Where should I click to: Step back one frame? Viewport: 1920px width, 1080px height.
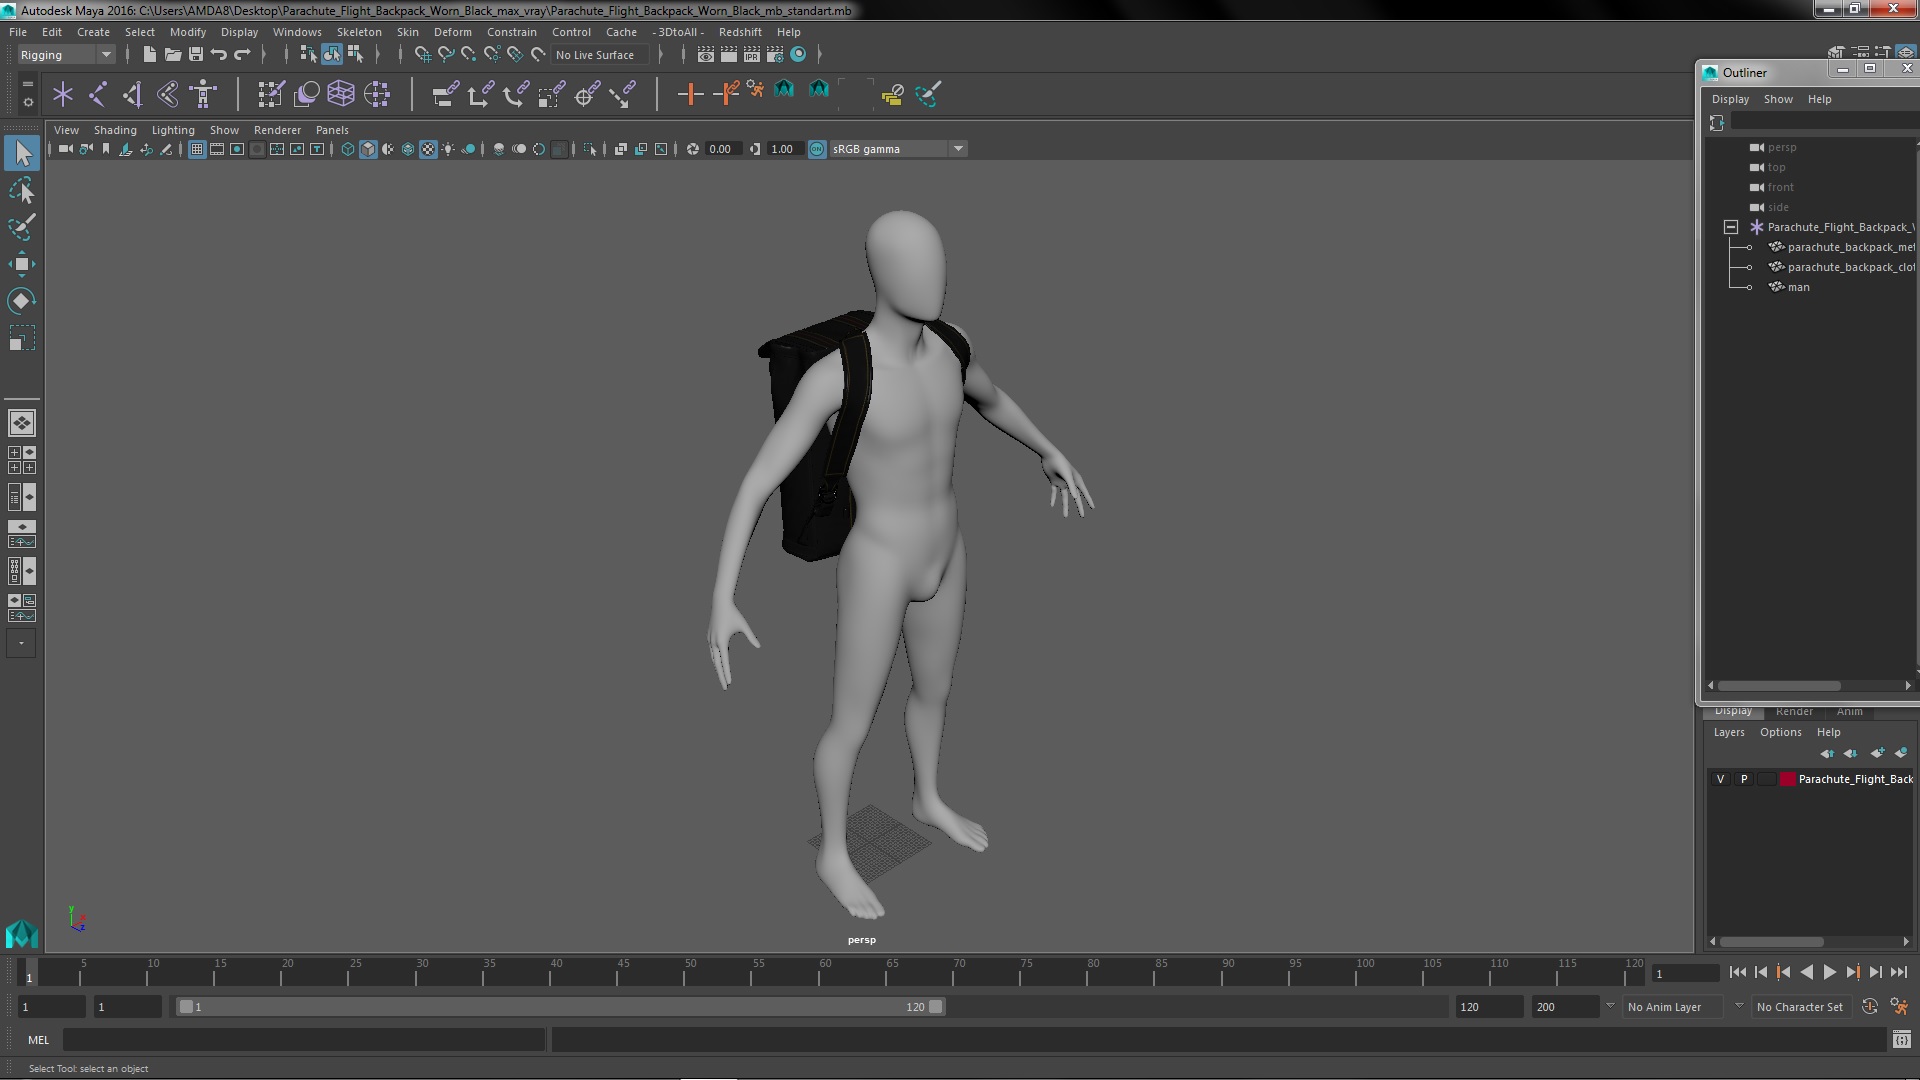(x=1760, y=972)
